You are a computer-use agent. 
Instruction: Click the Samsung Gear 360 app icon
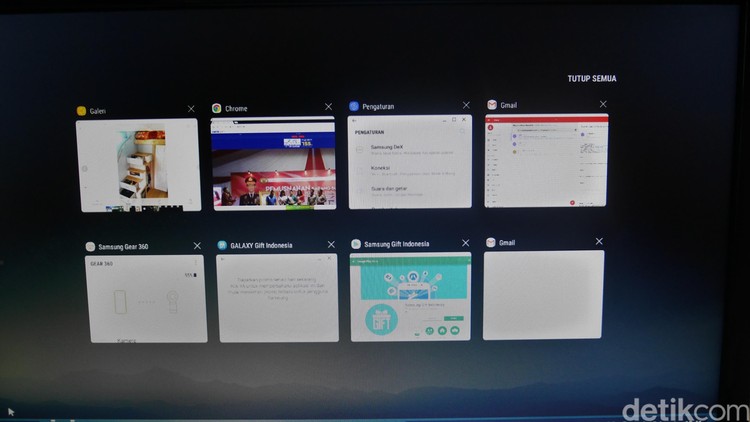[x=90, y=246]
